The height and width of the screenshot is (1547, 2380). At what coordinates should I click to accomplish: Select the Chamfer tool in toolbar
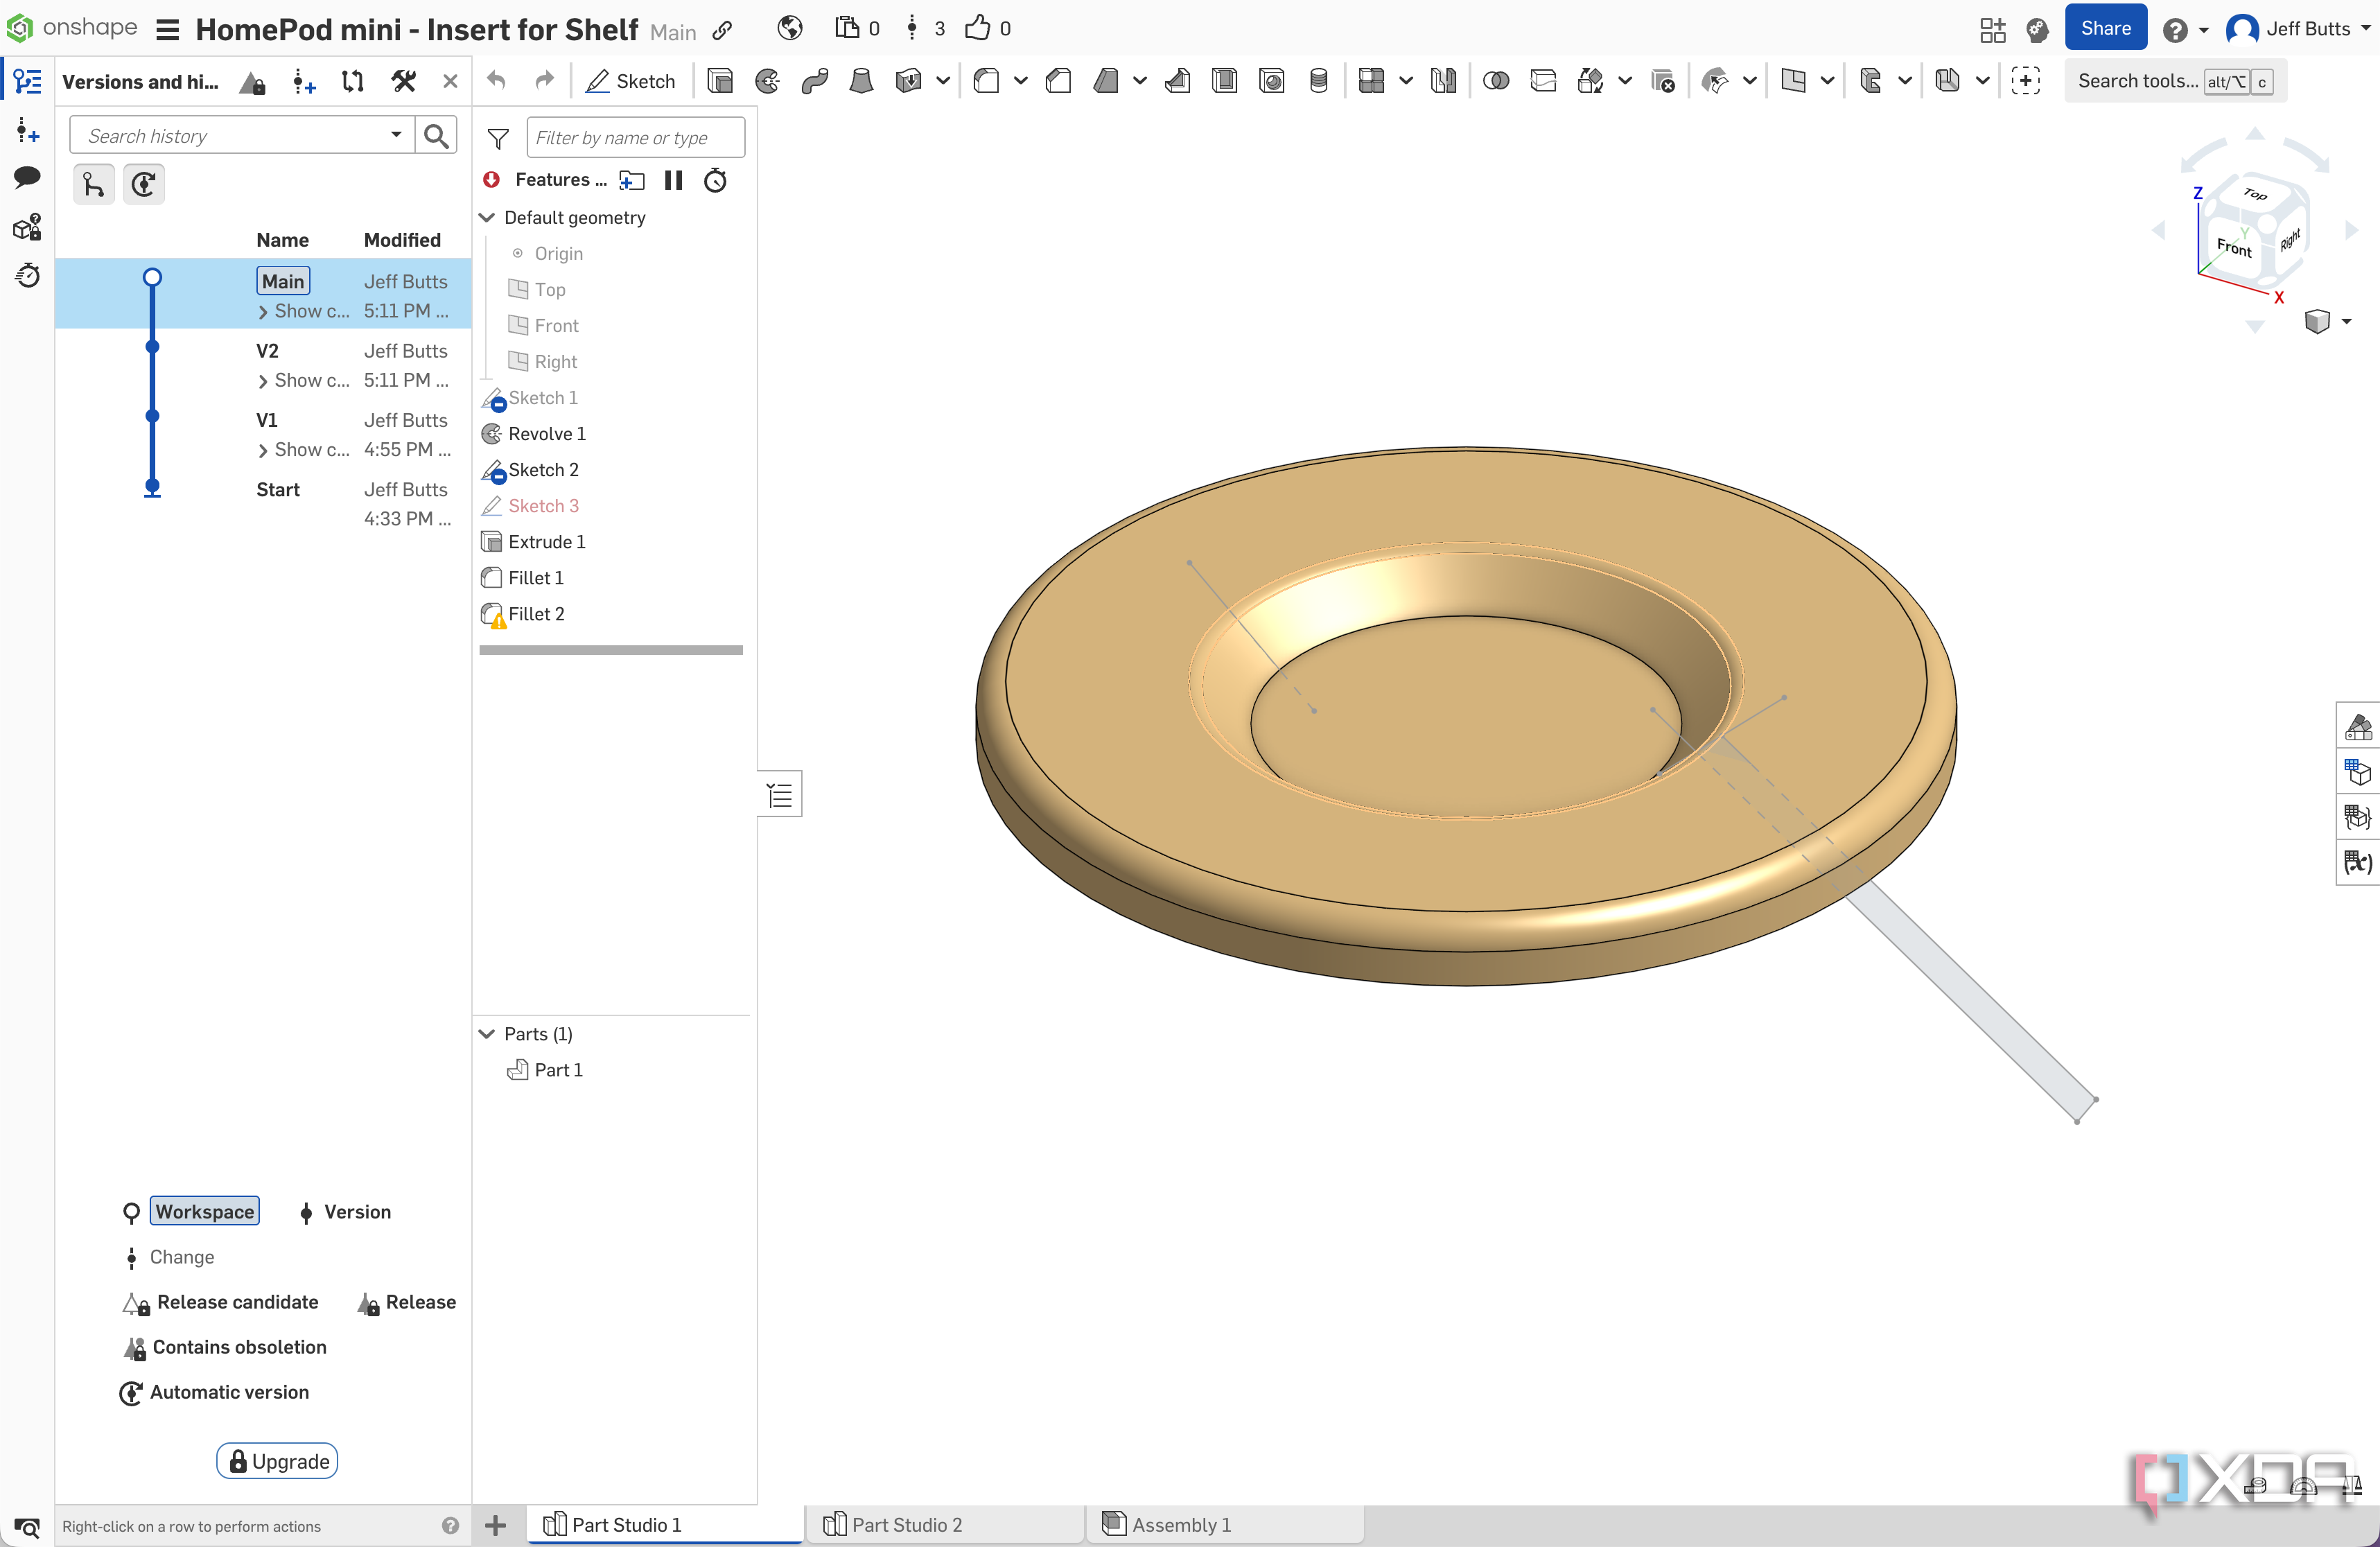click(x=1058, y=81)
